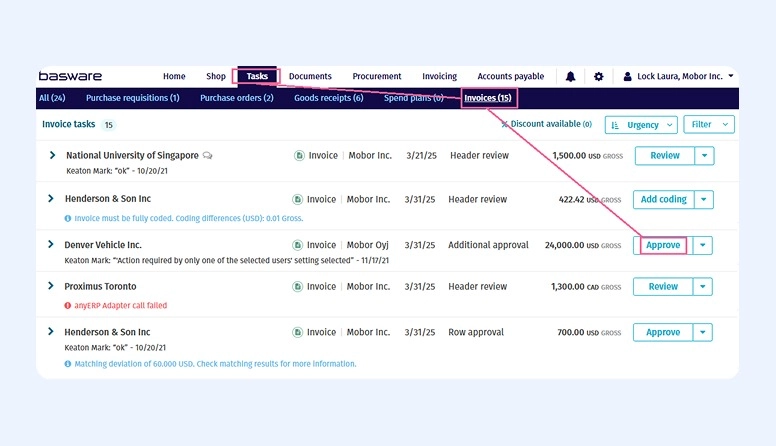Expand the Proximus Toronto invoice row
This screenshot has height=446, width=776.
click(x=50, y=286)
